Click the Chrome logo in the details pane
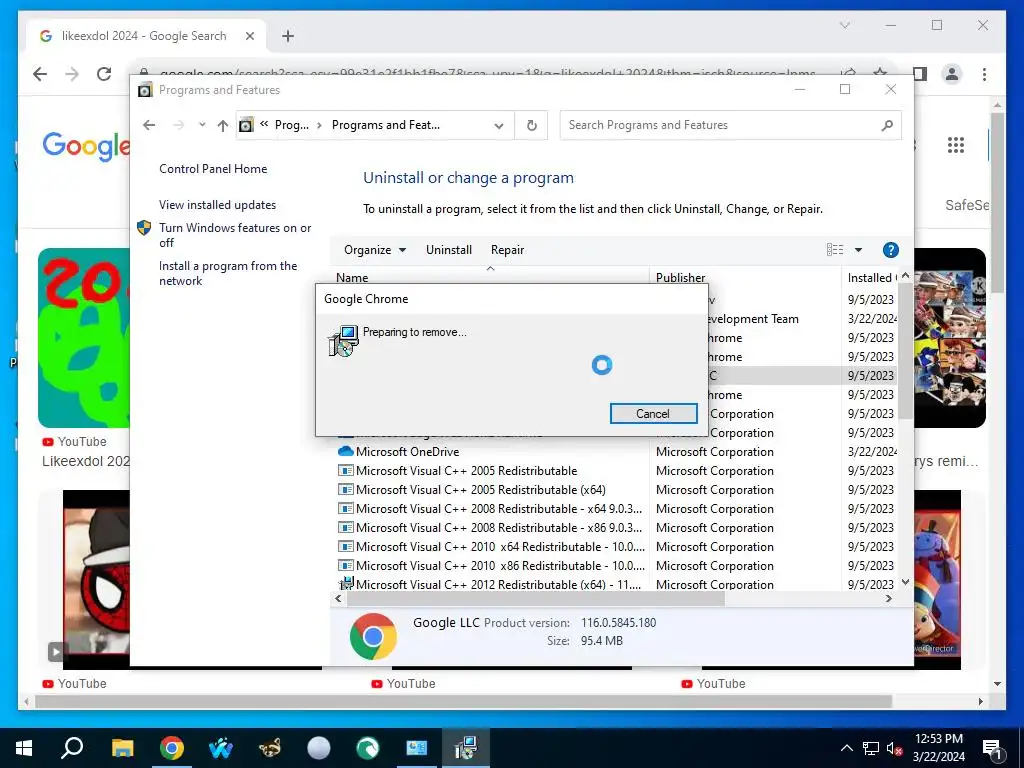 (373, 636)
